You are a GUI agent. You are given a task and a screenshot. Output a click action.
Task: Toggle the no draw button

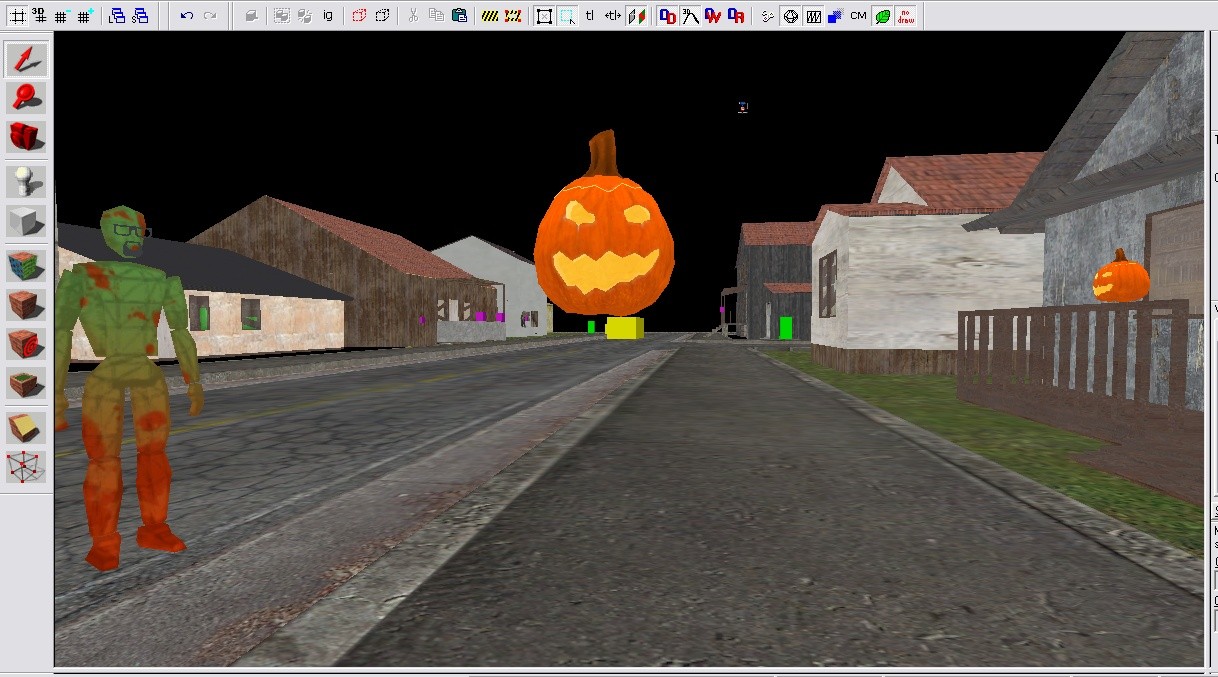(x=905, y=16)
